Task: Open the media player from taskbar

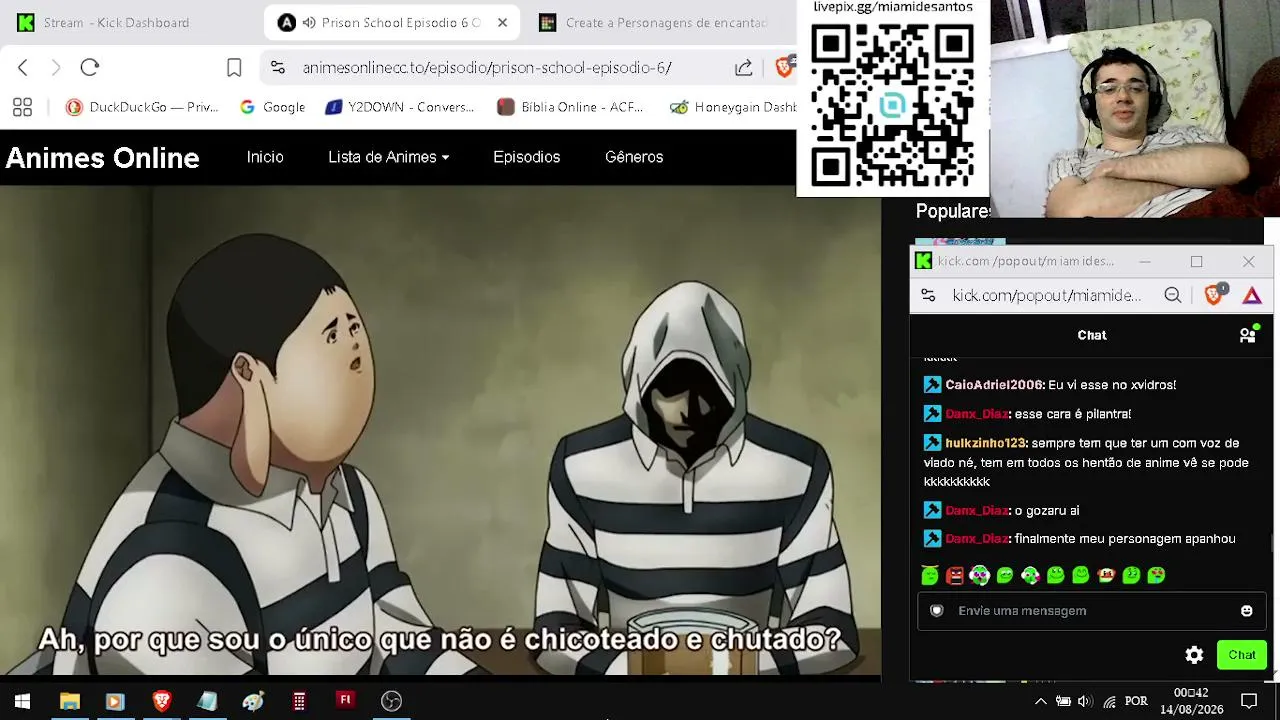Action: (x=114, y=701)
